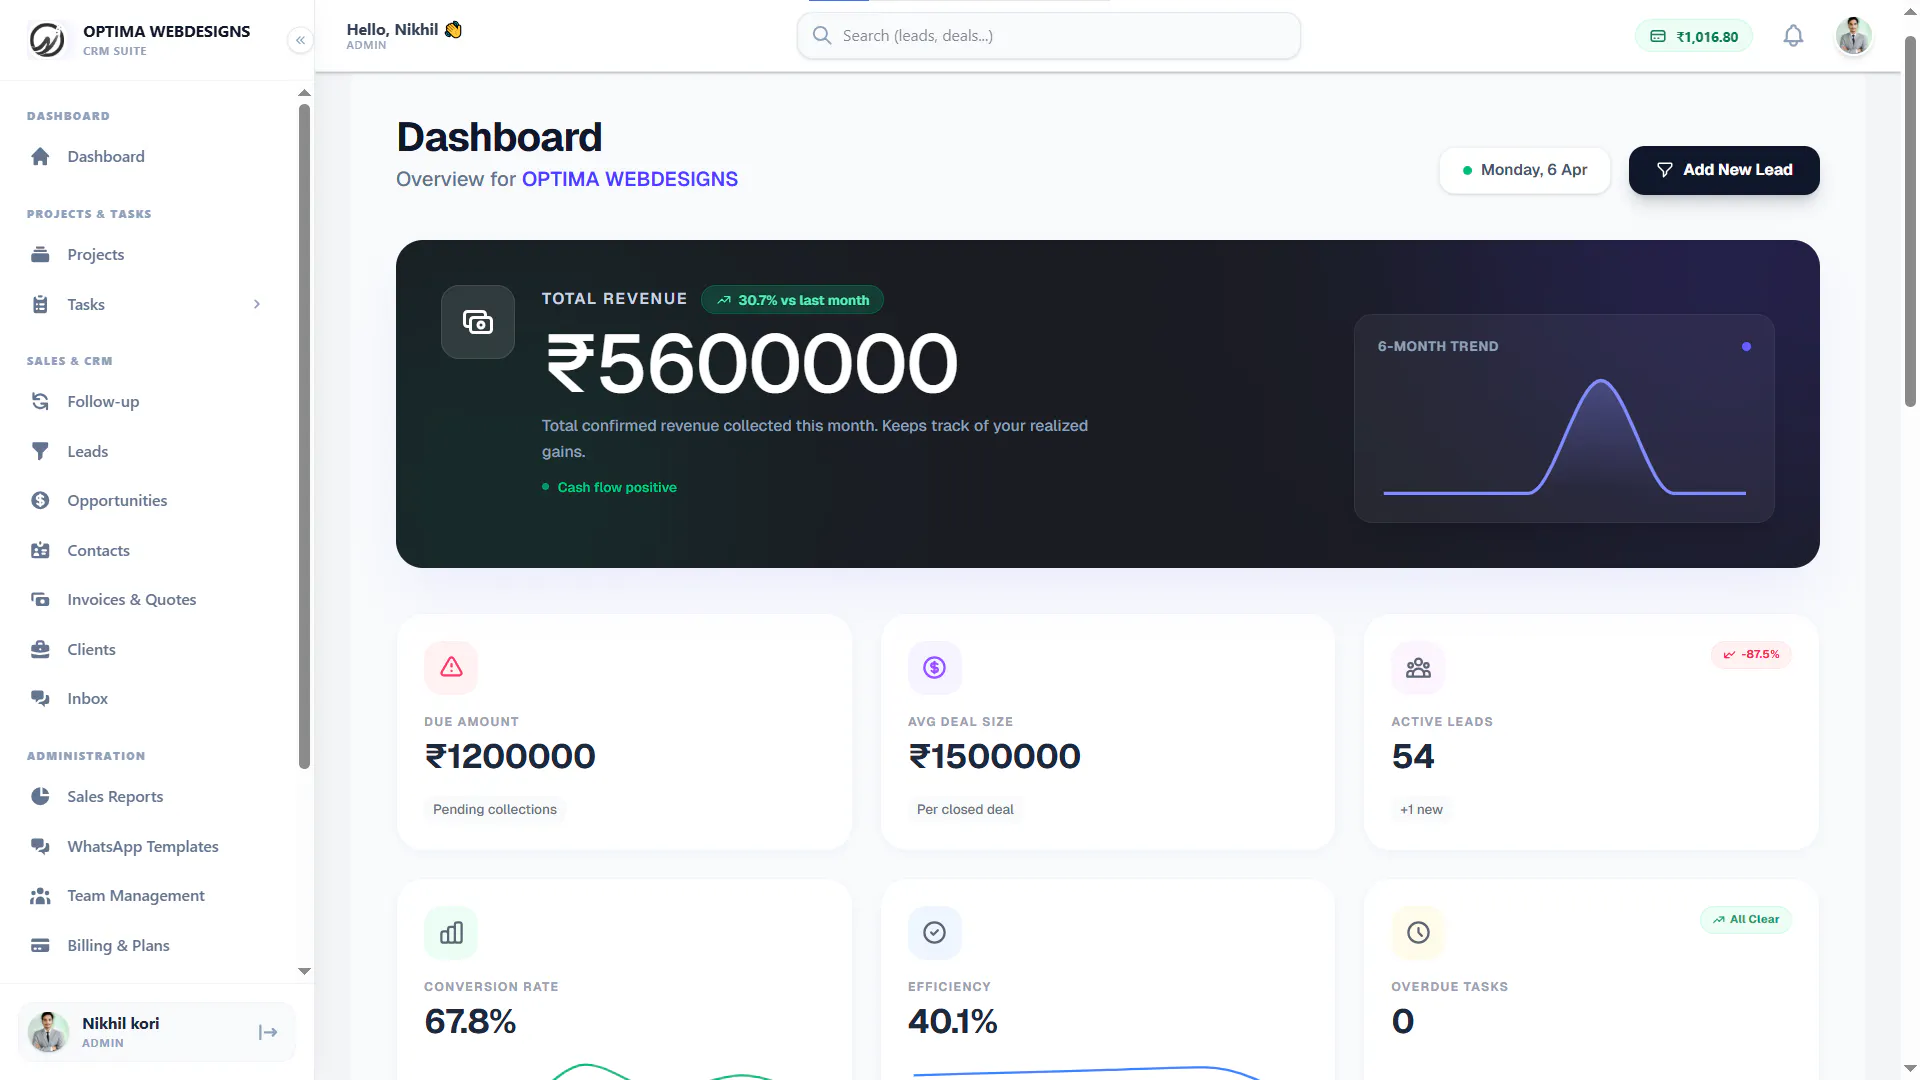The width and height of the screenshot is (1920, 1080).
Task: Click the OPTIMA WEBDESIGNS overview link
Action: tap(630, 180)
